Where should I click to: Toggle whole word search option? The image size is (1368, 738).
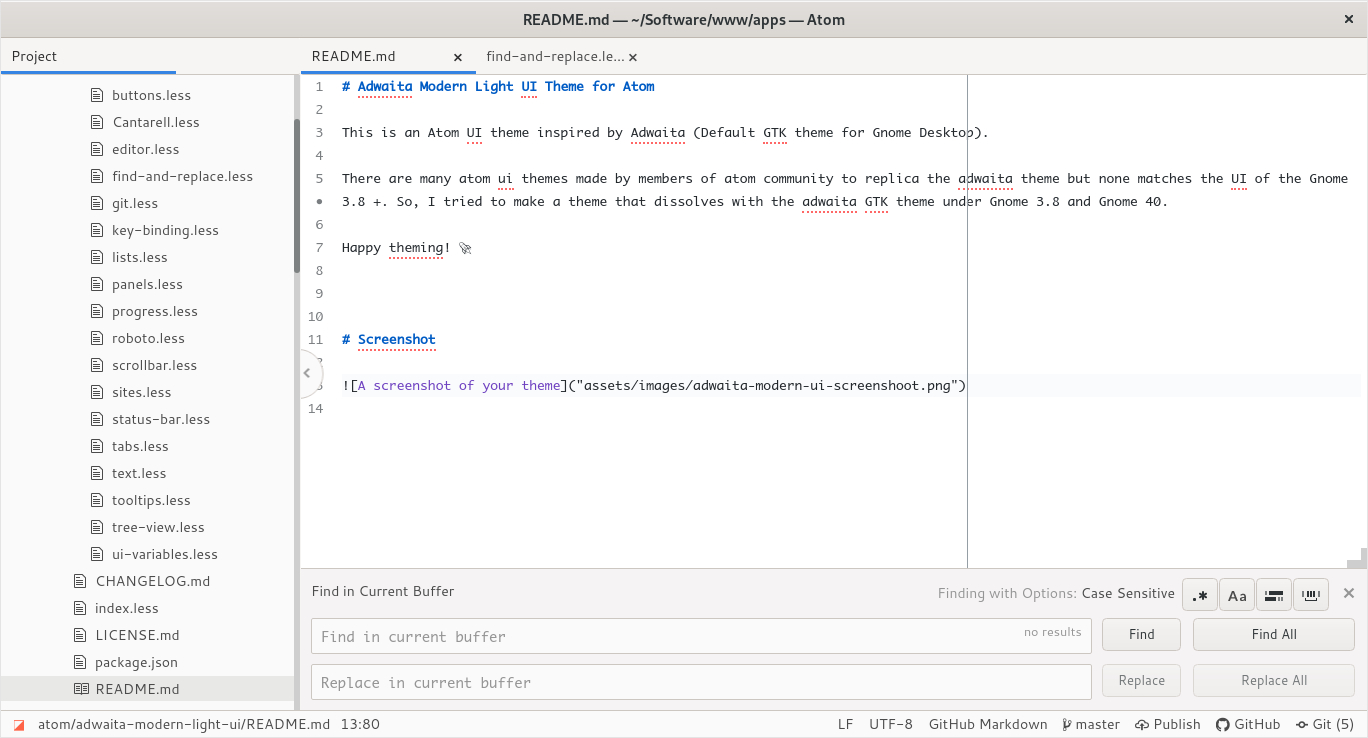point(1311,594)
